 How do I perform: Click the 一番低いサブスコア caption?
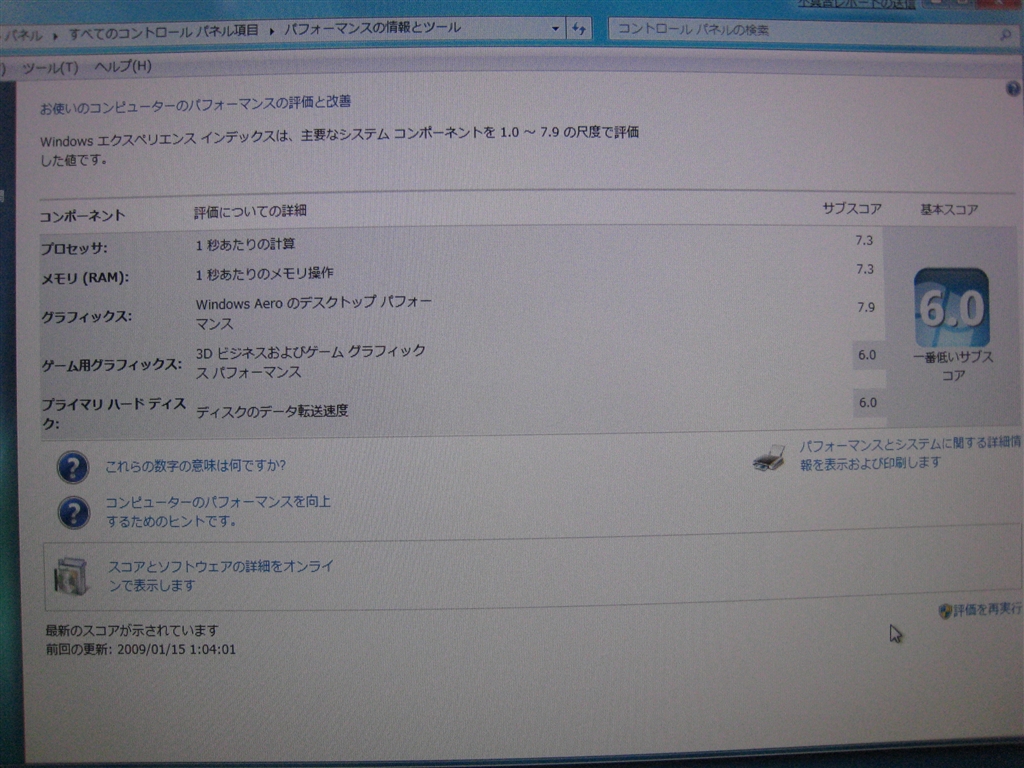point(953,366)
